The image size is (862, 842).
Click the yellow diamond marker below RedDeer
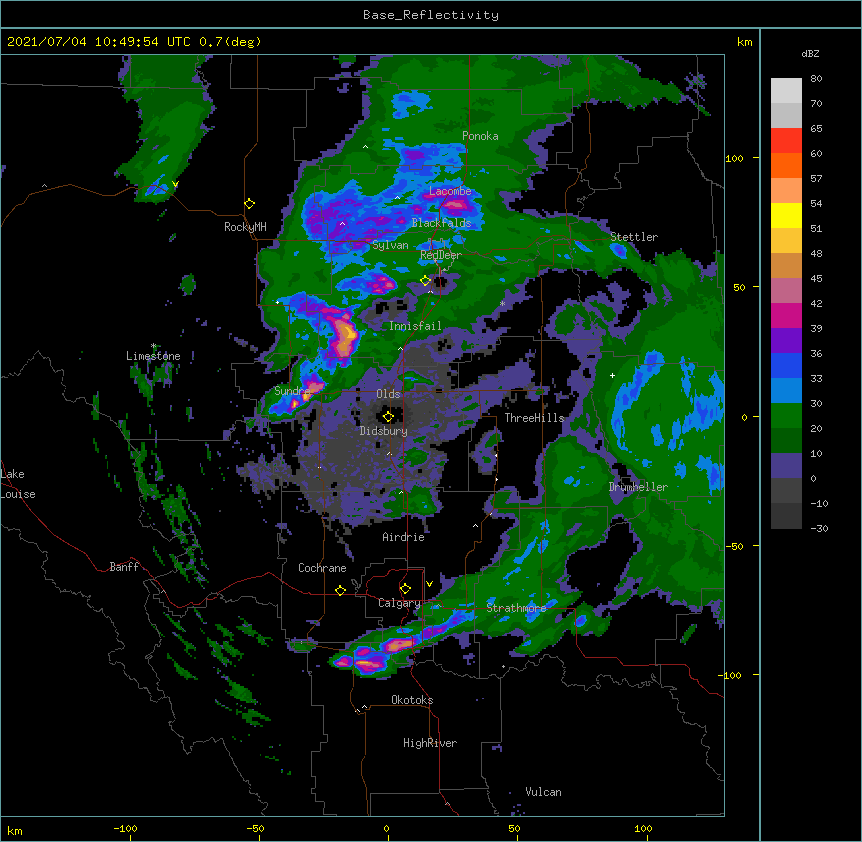(x=425, y=281)
